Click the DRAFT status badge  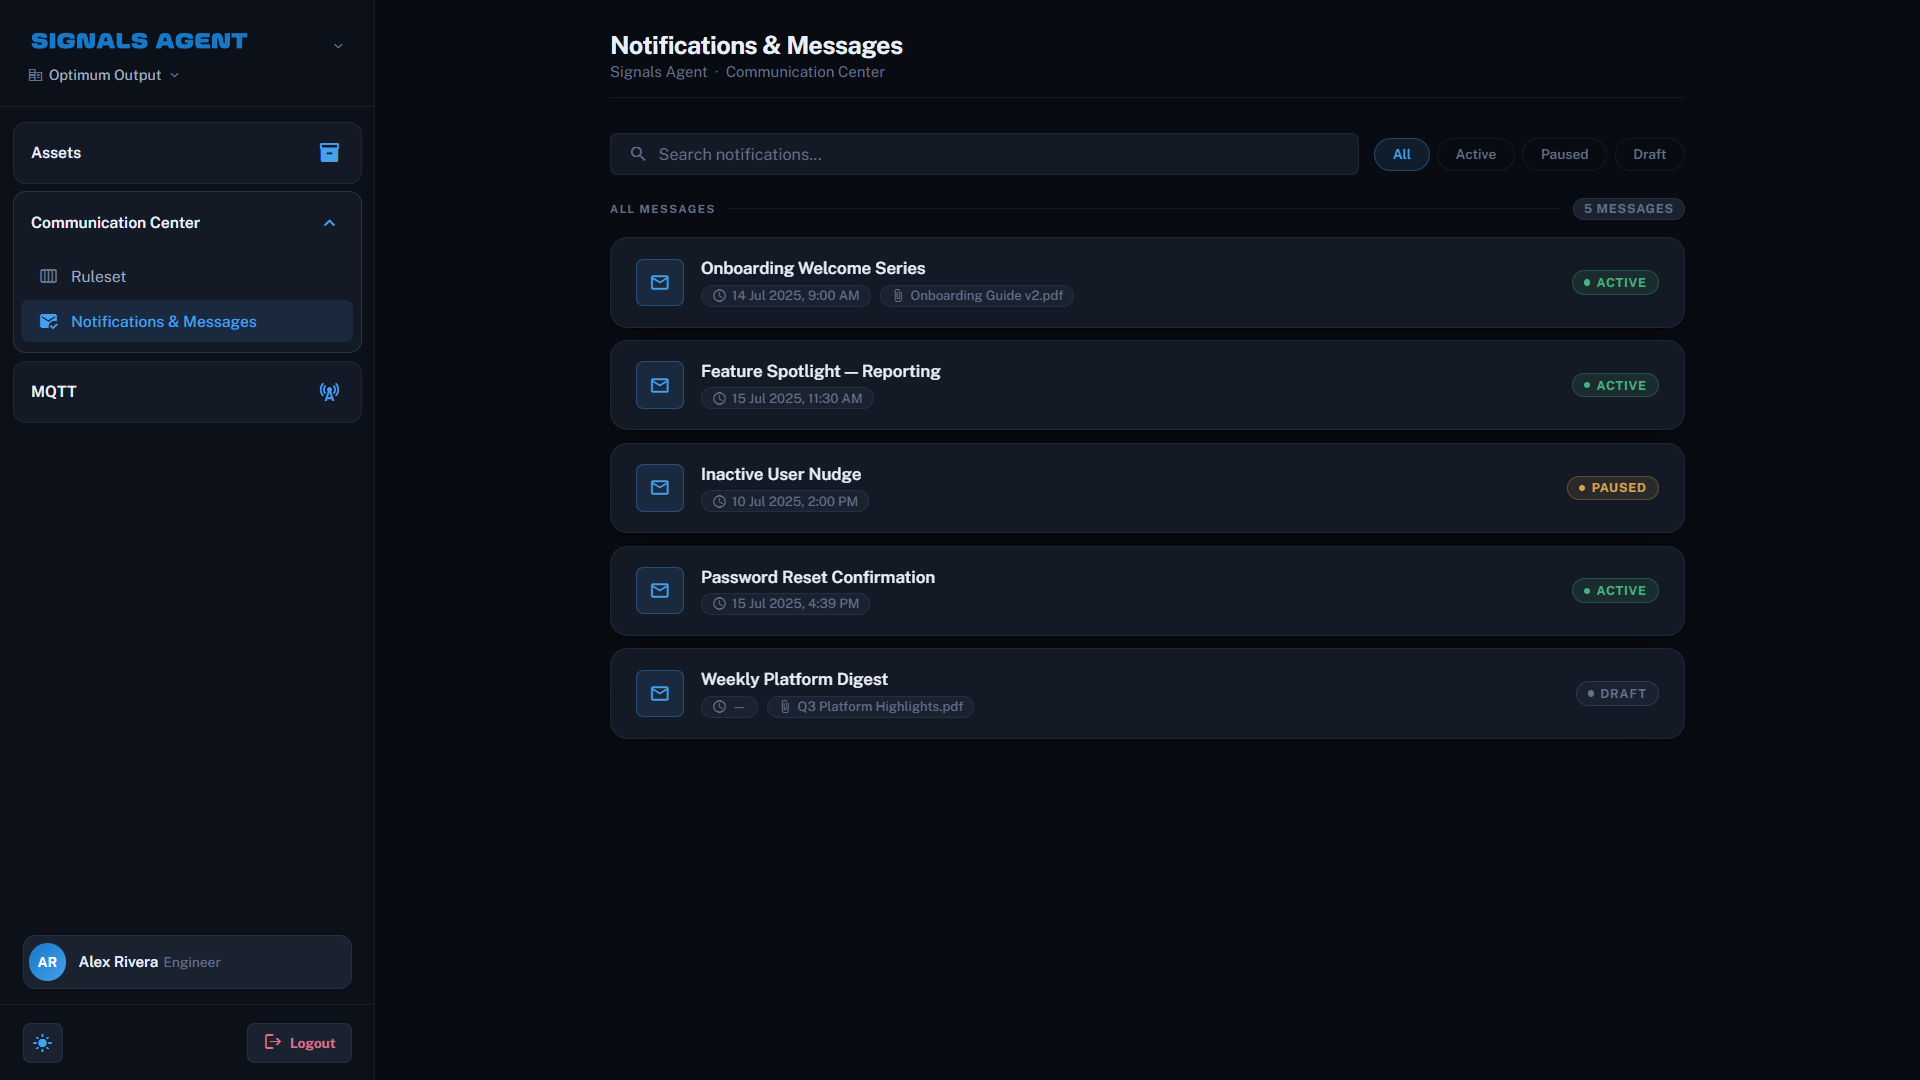tap(1617, 694)
